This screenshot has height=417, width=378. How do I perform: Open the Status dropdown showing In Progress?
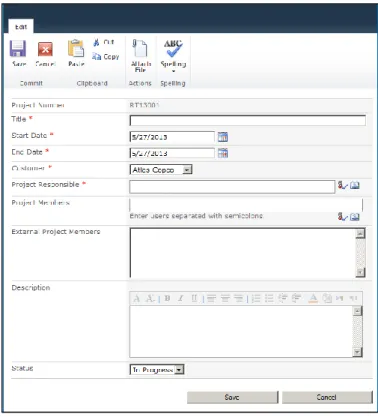click(157, 370)
